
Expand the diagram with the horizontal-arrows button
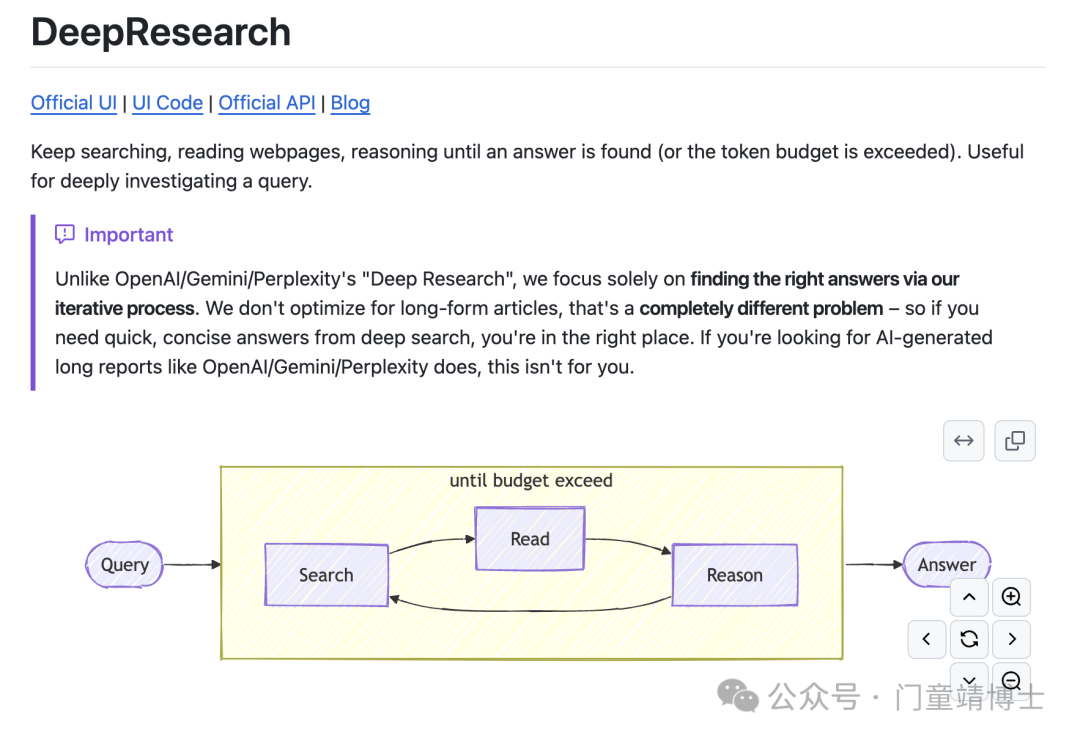click(x=964, y=441)
